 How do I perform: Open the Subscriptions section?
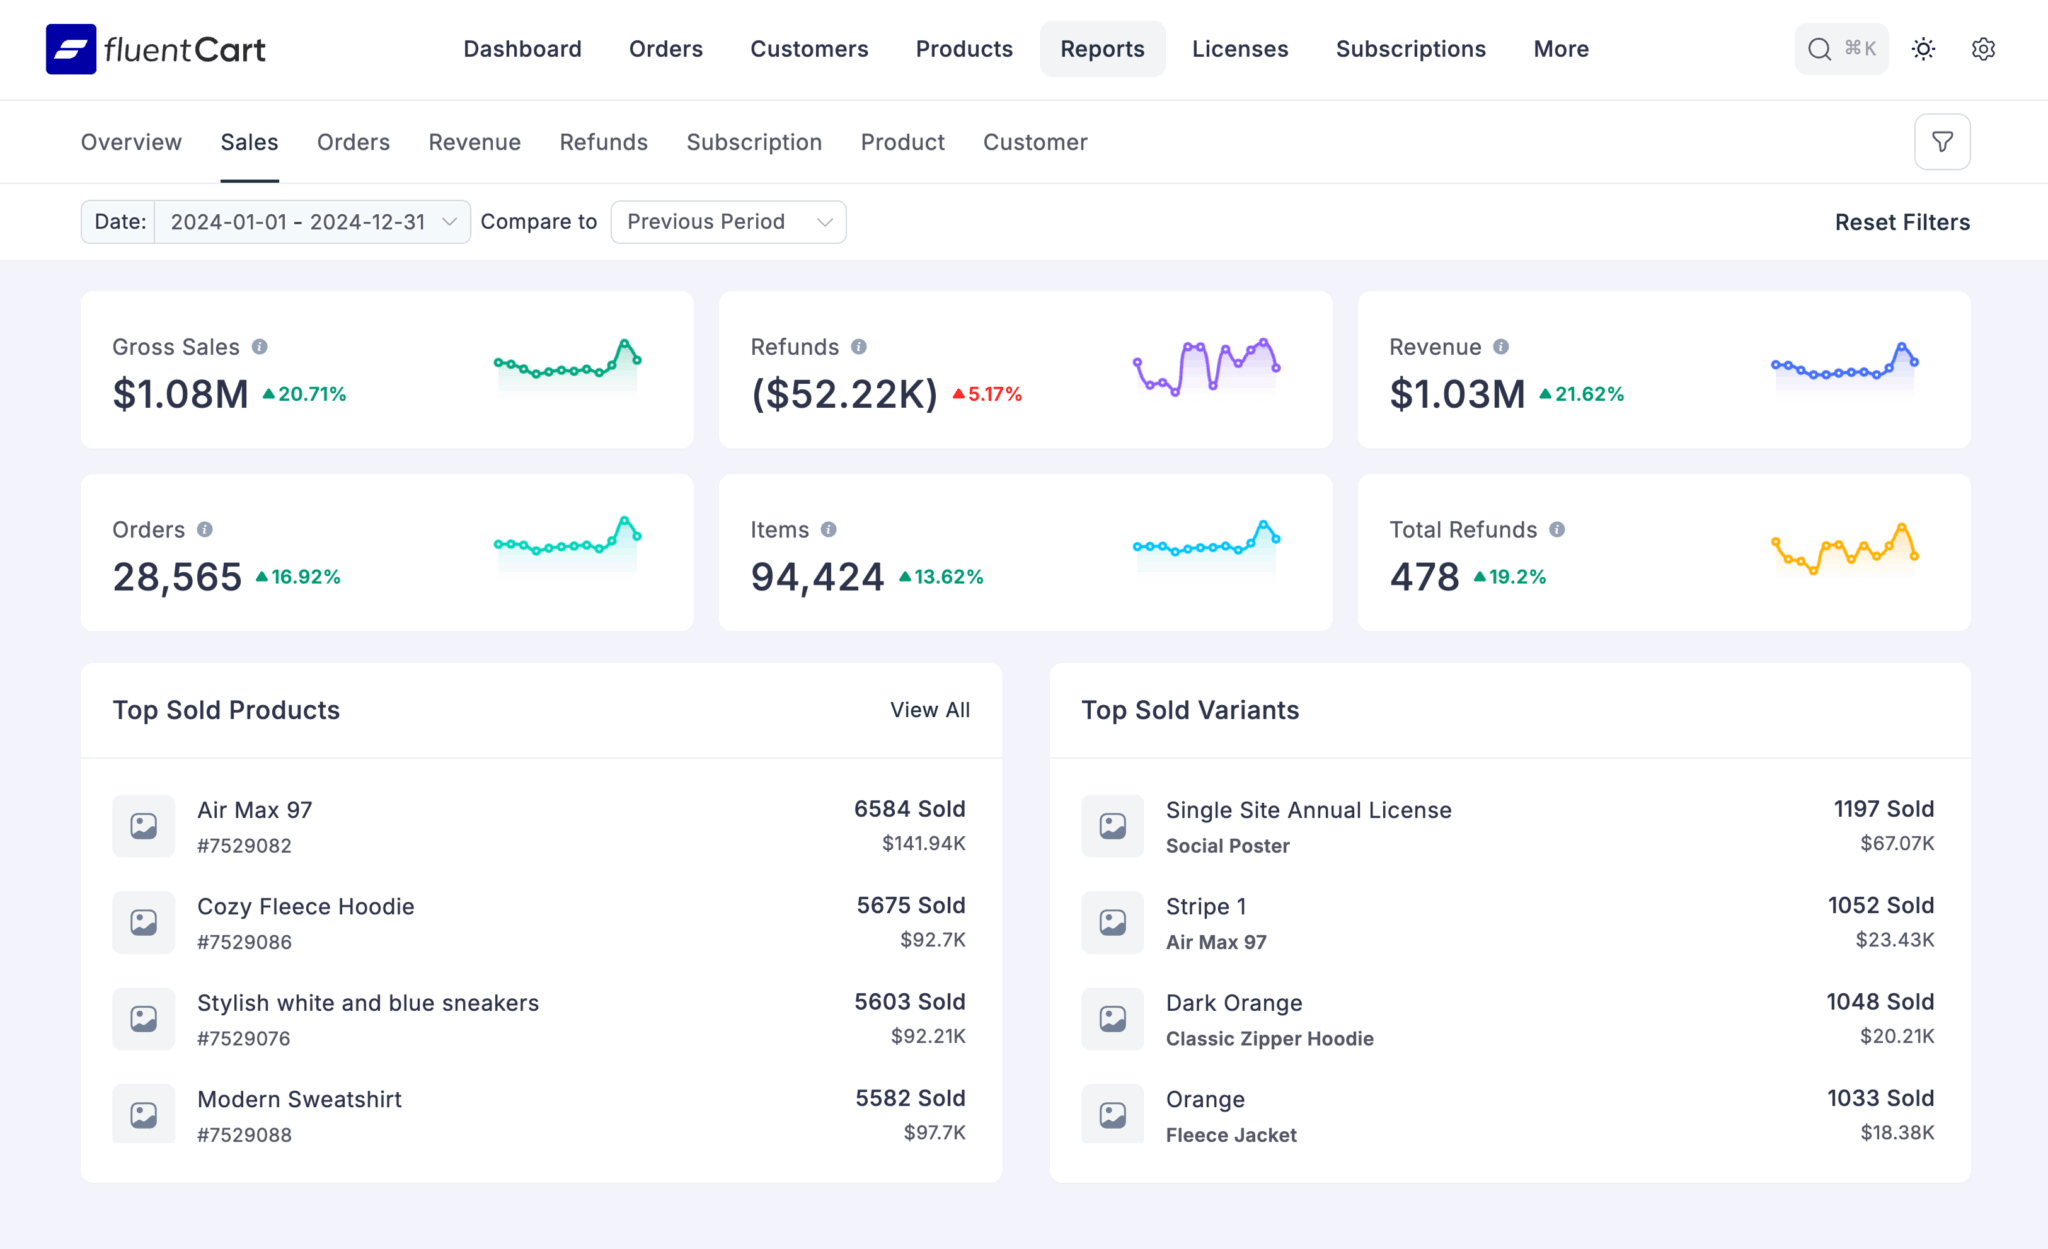tap(1411, 48)
